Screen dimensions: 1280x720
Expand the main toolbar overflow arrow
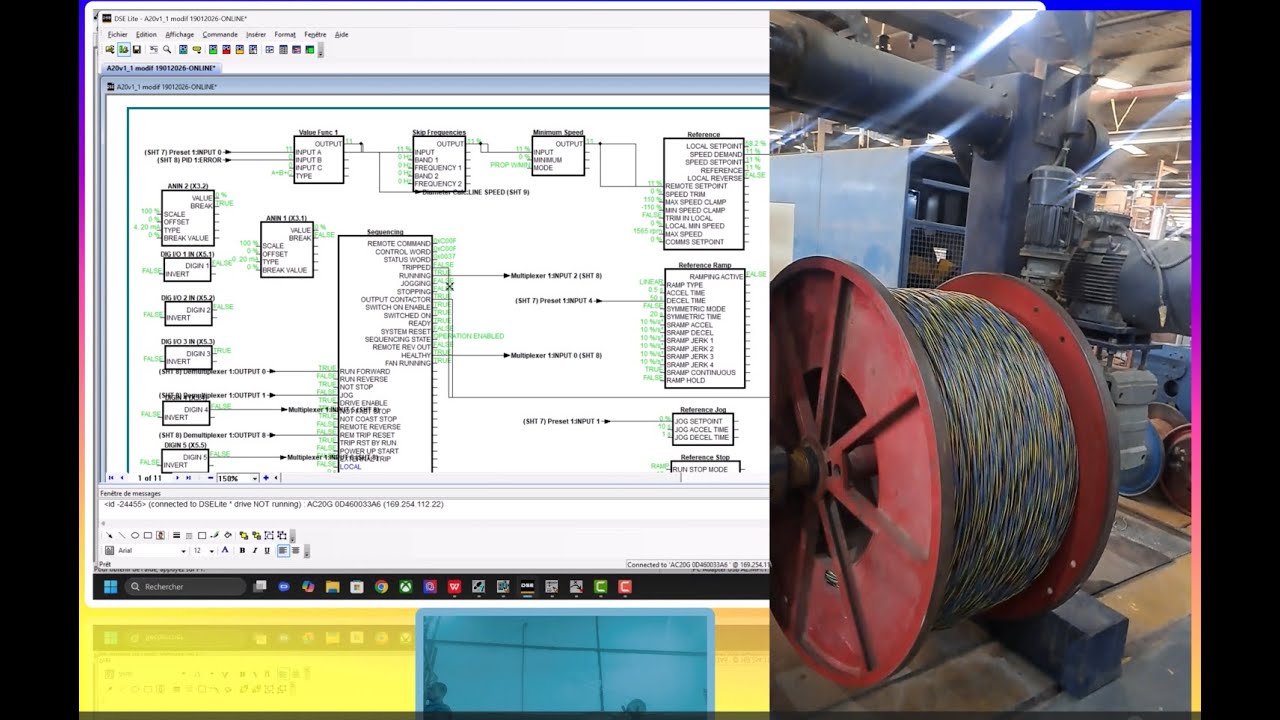click(321, 49)
